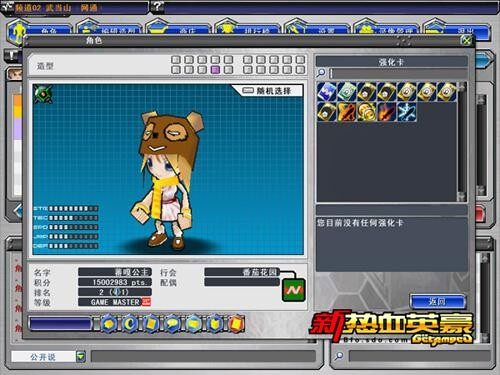
Task: Select the green enhancement card
Action: [346, 92]
